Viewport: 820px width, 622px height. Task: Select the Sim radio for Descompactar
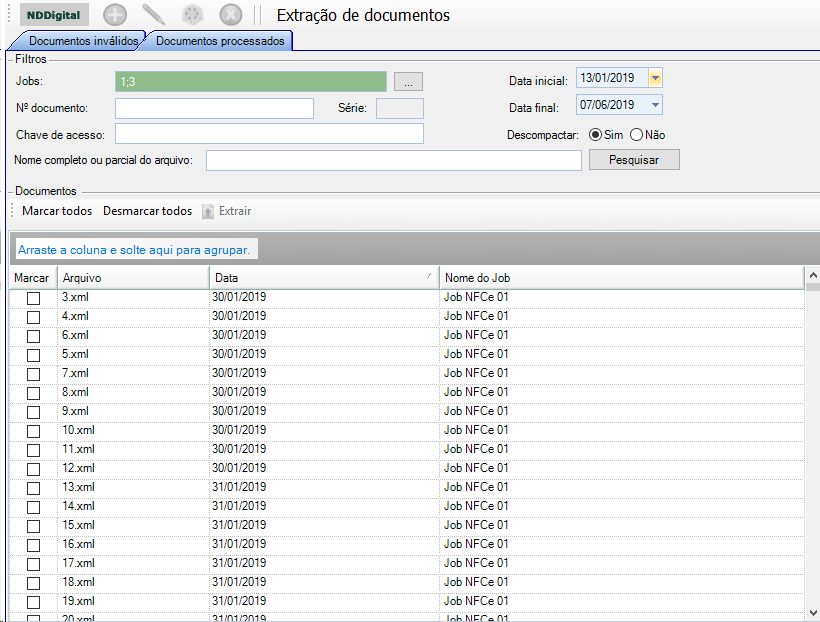[595, 135]
